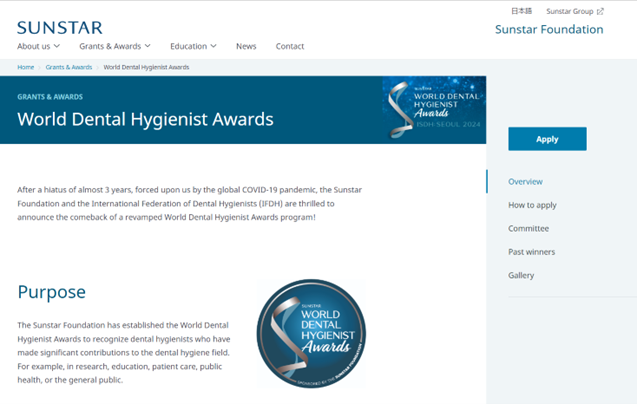Select Overview in the sidebar
This screenshot has width=637, height=404.
(525, 182)
